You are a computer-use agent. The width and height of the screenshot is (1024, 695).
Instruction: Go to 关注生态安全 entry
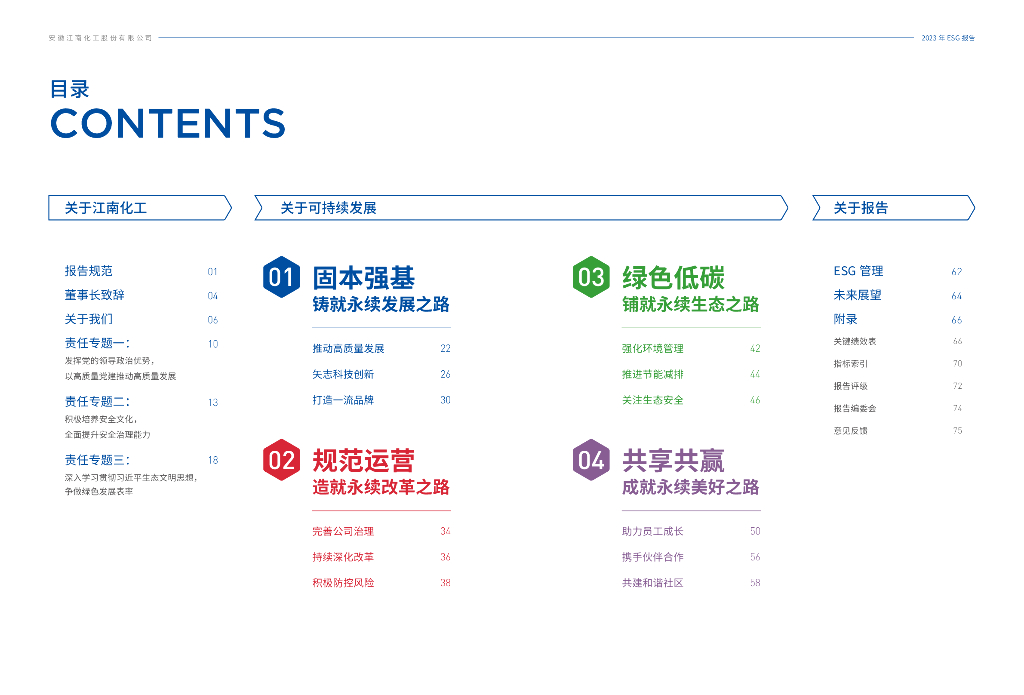(652, 400)
